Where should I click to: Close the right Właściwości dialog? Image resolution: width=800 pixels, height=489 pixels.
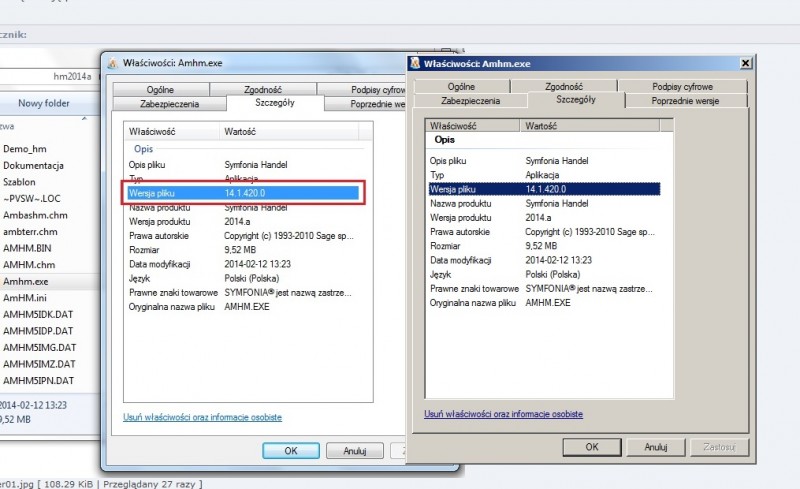coord(745,63)
